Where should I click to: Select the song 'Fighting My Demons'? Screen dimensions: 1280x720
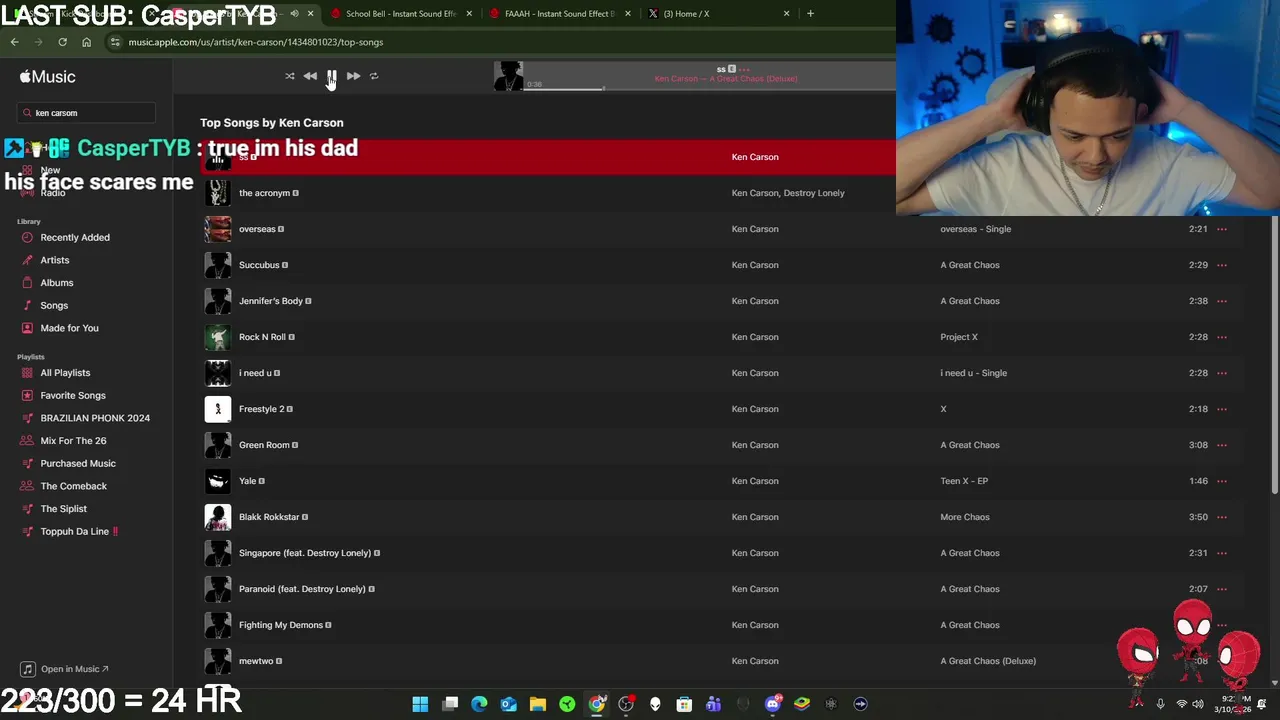(281, 625)
